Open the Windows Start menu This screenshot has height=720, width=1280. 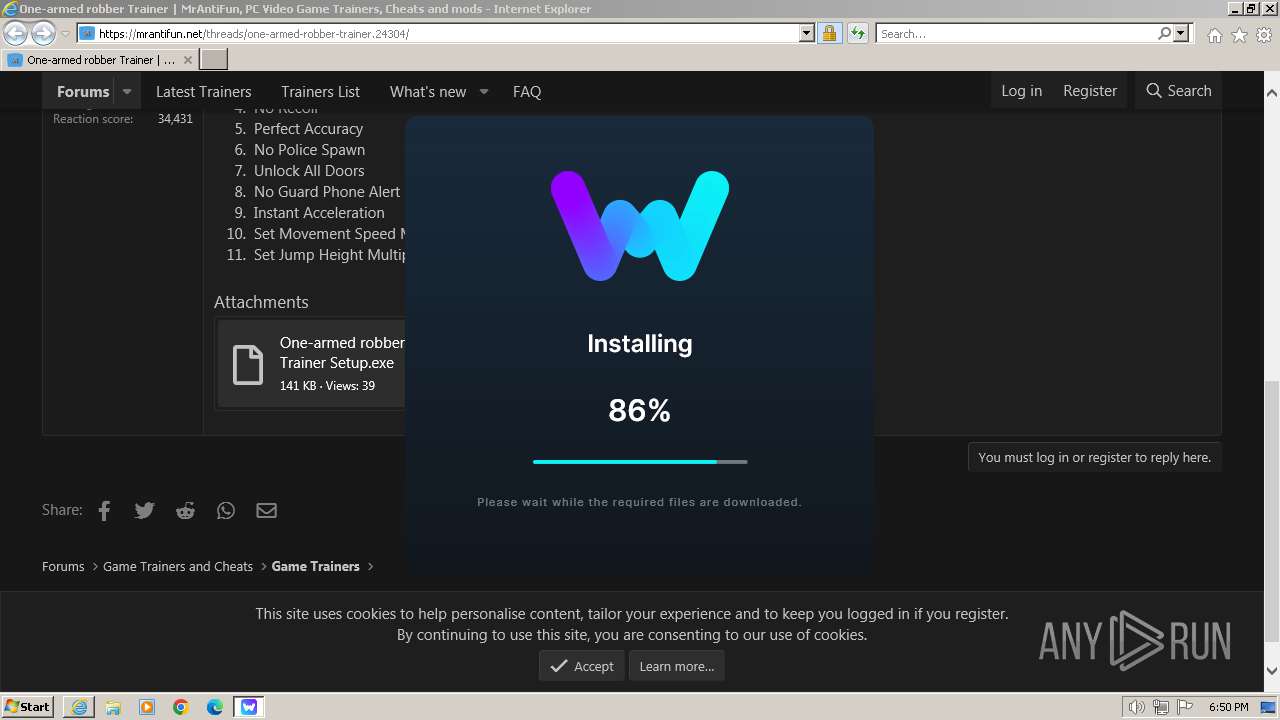[x=28, y=706]
